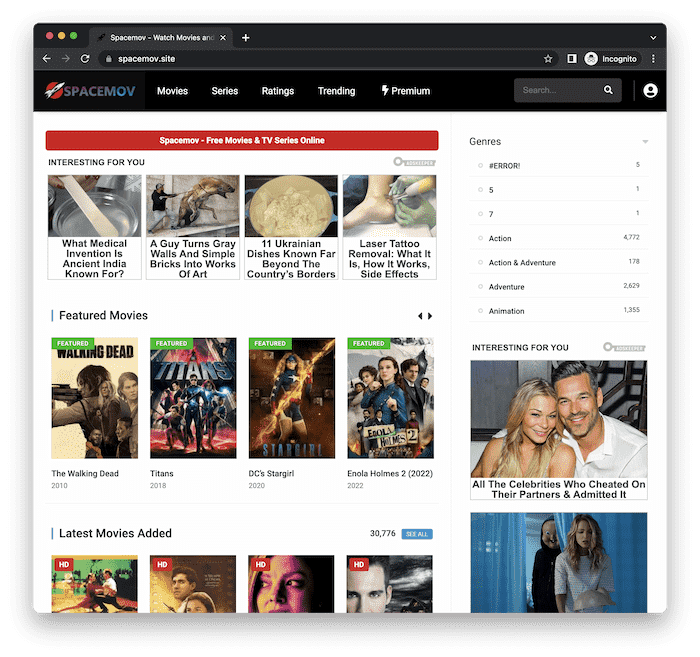Toggle the browser side panel icon
The image size is (700, 657).
click(571, 58)
